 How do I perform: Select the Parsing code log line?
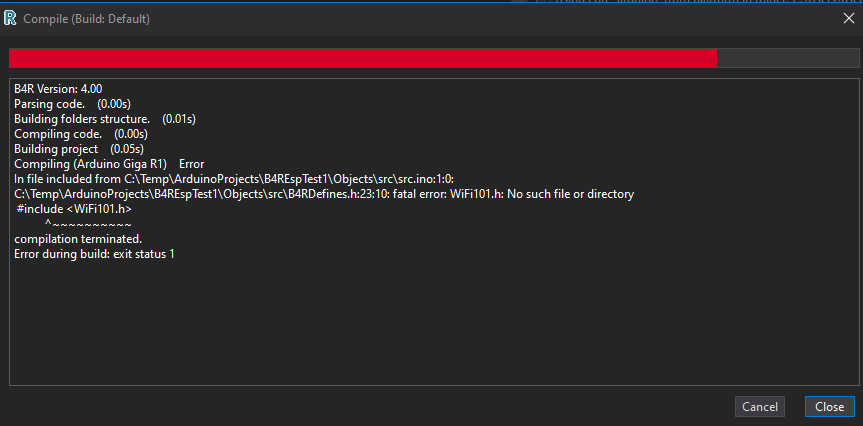72,104
